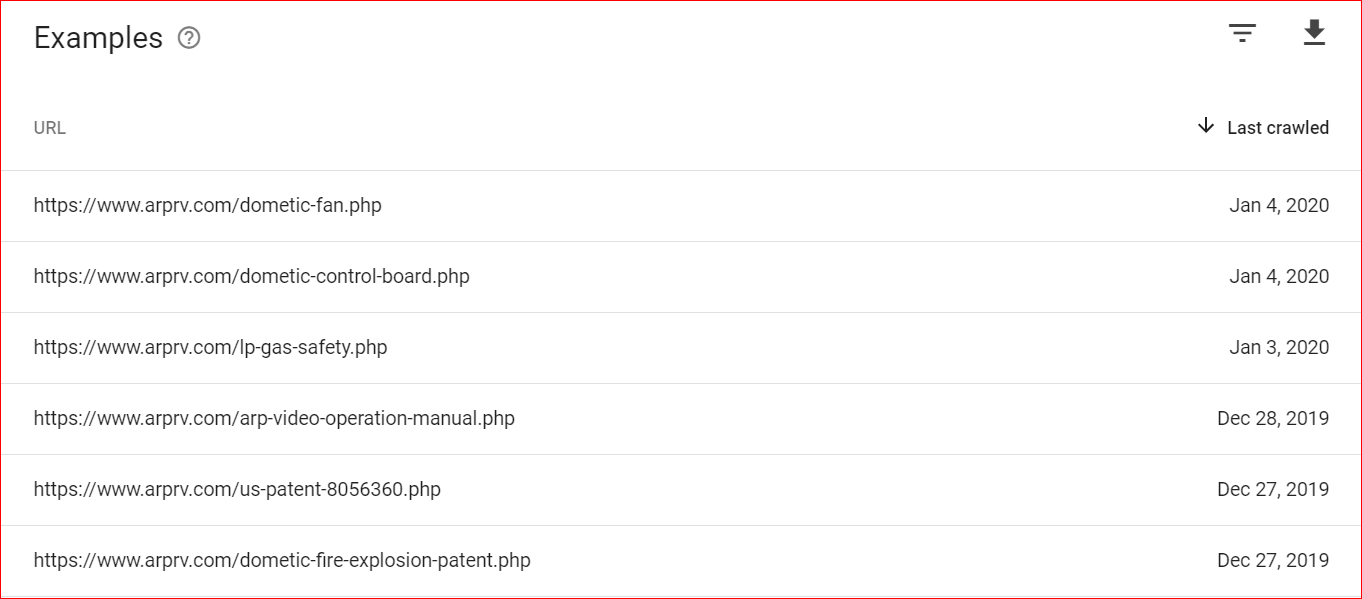Select the lp-gas-safety.php URL row
Viewport: 1362px width, 599px height.
click(681, 348)
